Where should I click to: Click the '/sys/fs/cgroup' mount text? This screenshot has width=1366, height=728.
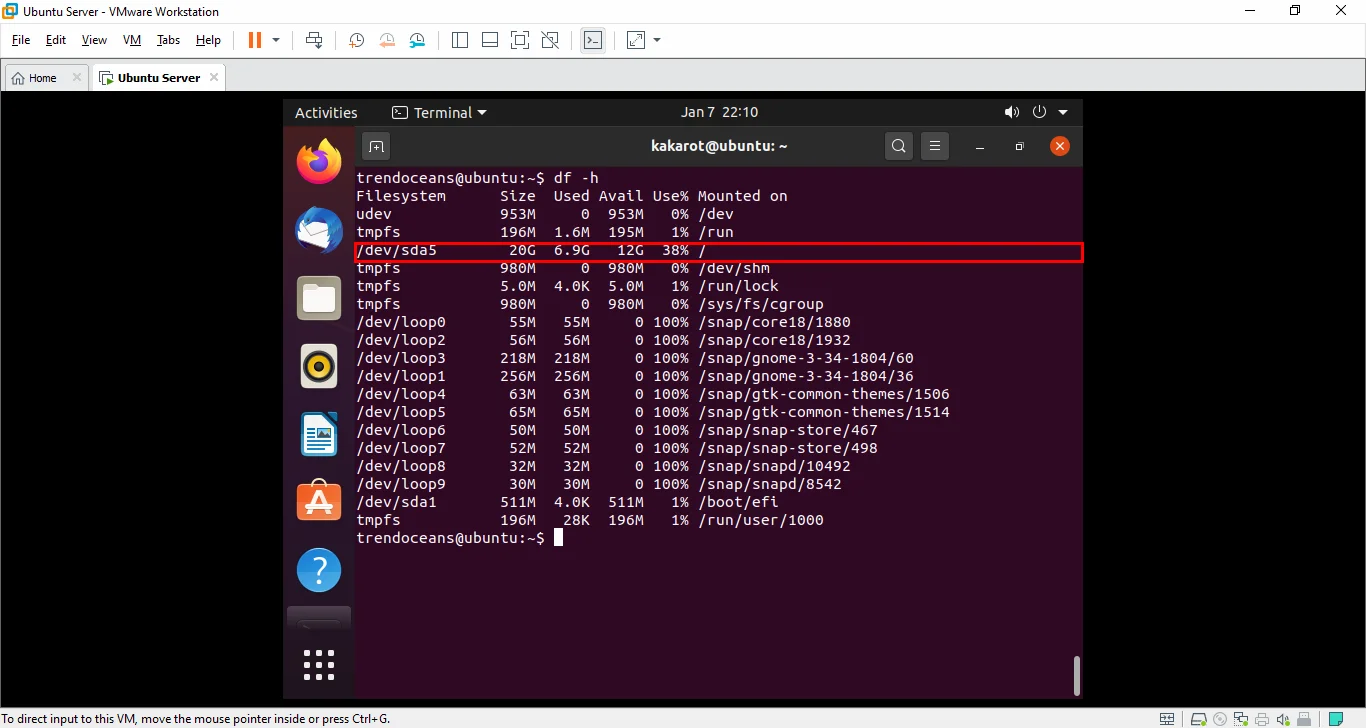761,304
